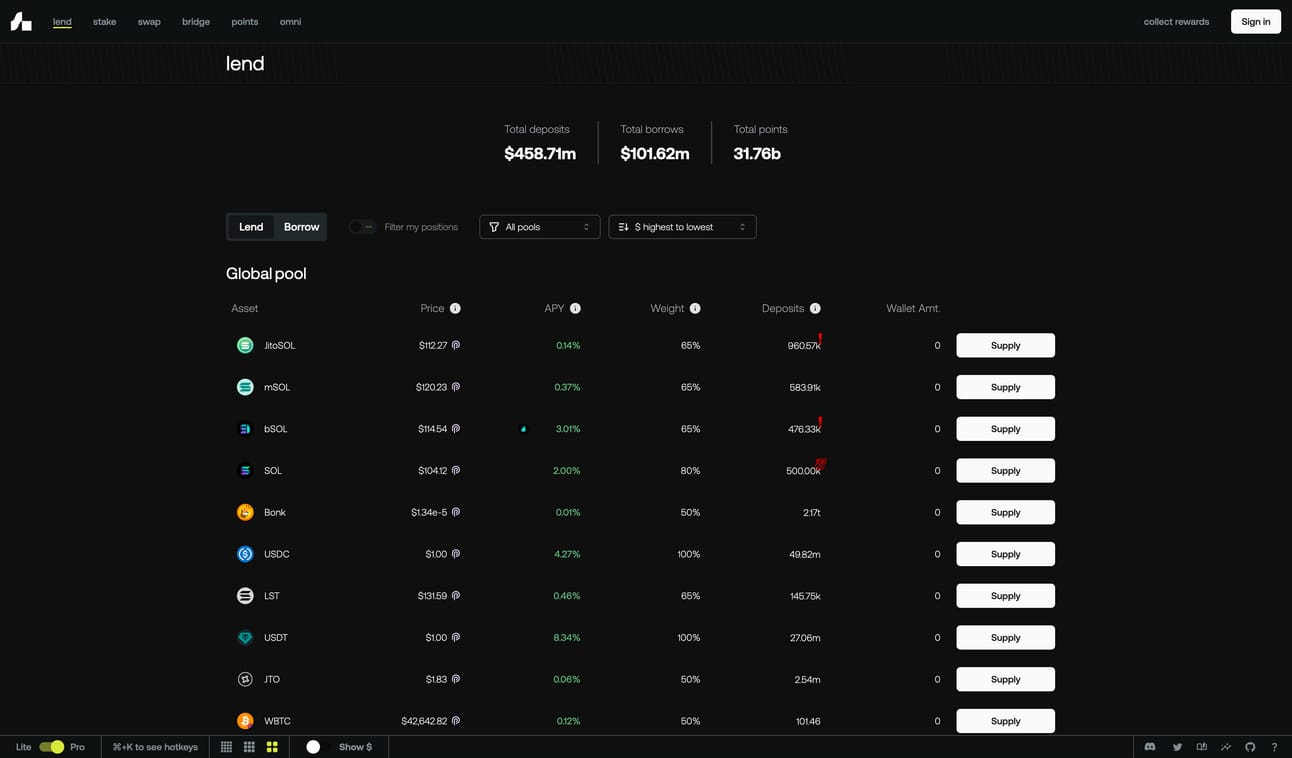Viewport: 1292px width, 758px height.
Task: Open the analytics chart icon in footer
Action: point(1226,747)
